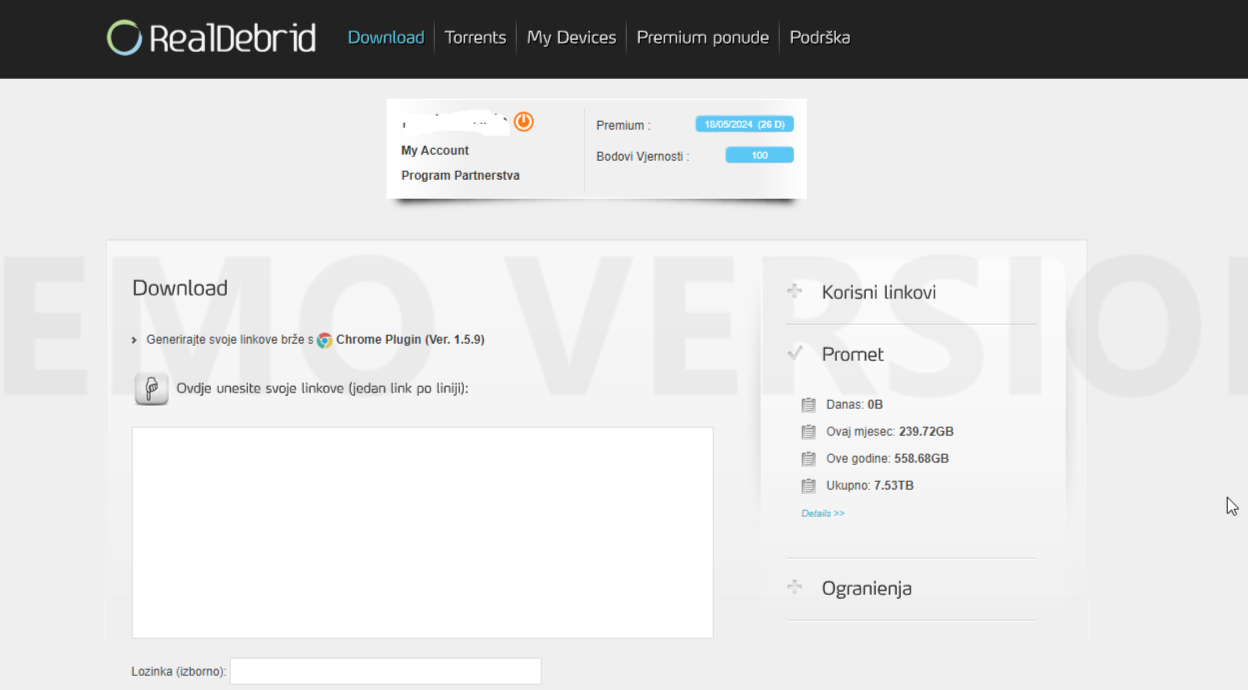Focus the links text area
This screenshot has height=690, width=1248.
pyautogui.click(x=422, y=532)
